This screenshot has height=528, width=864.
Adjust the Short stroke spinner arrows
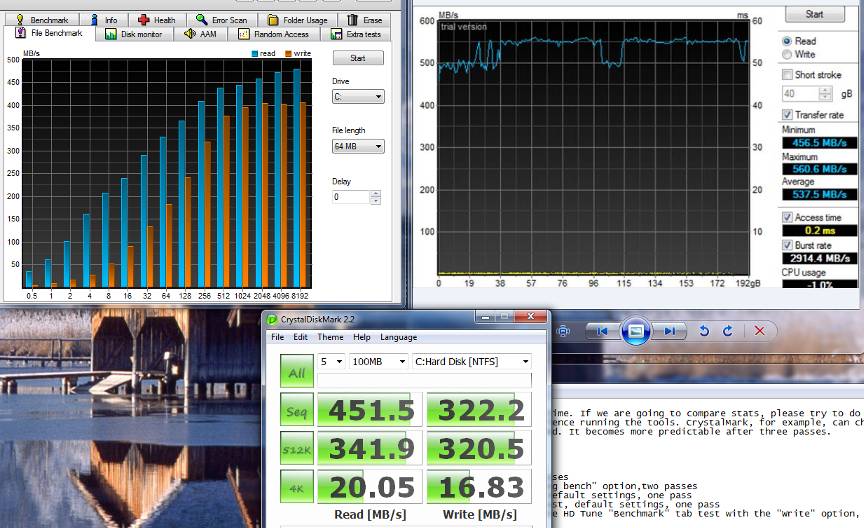pos(825,94)
